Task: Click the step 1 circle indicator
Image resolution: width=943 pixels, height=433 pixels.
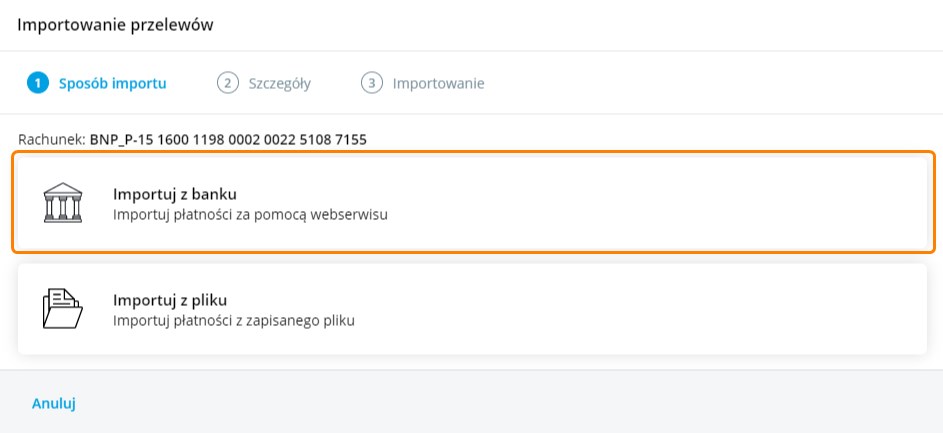Action: click(38, 83)
